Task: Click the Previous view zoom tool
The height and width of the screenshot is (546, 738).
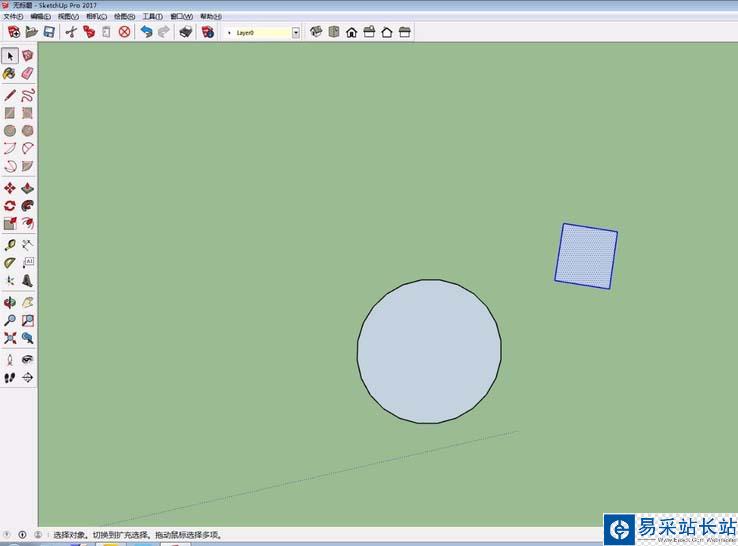Action: [27, 338]
